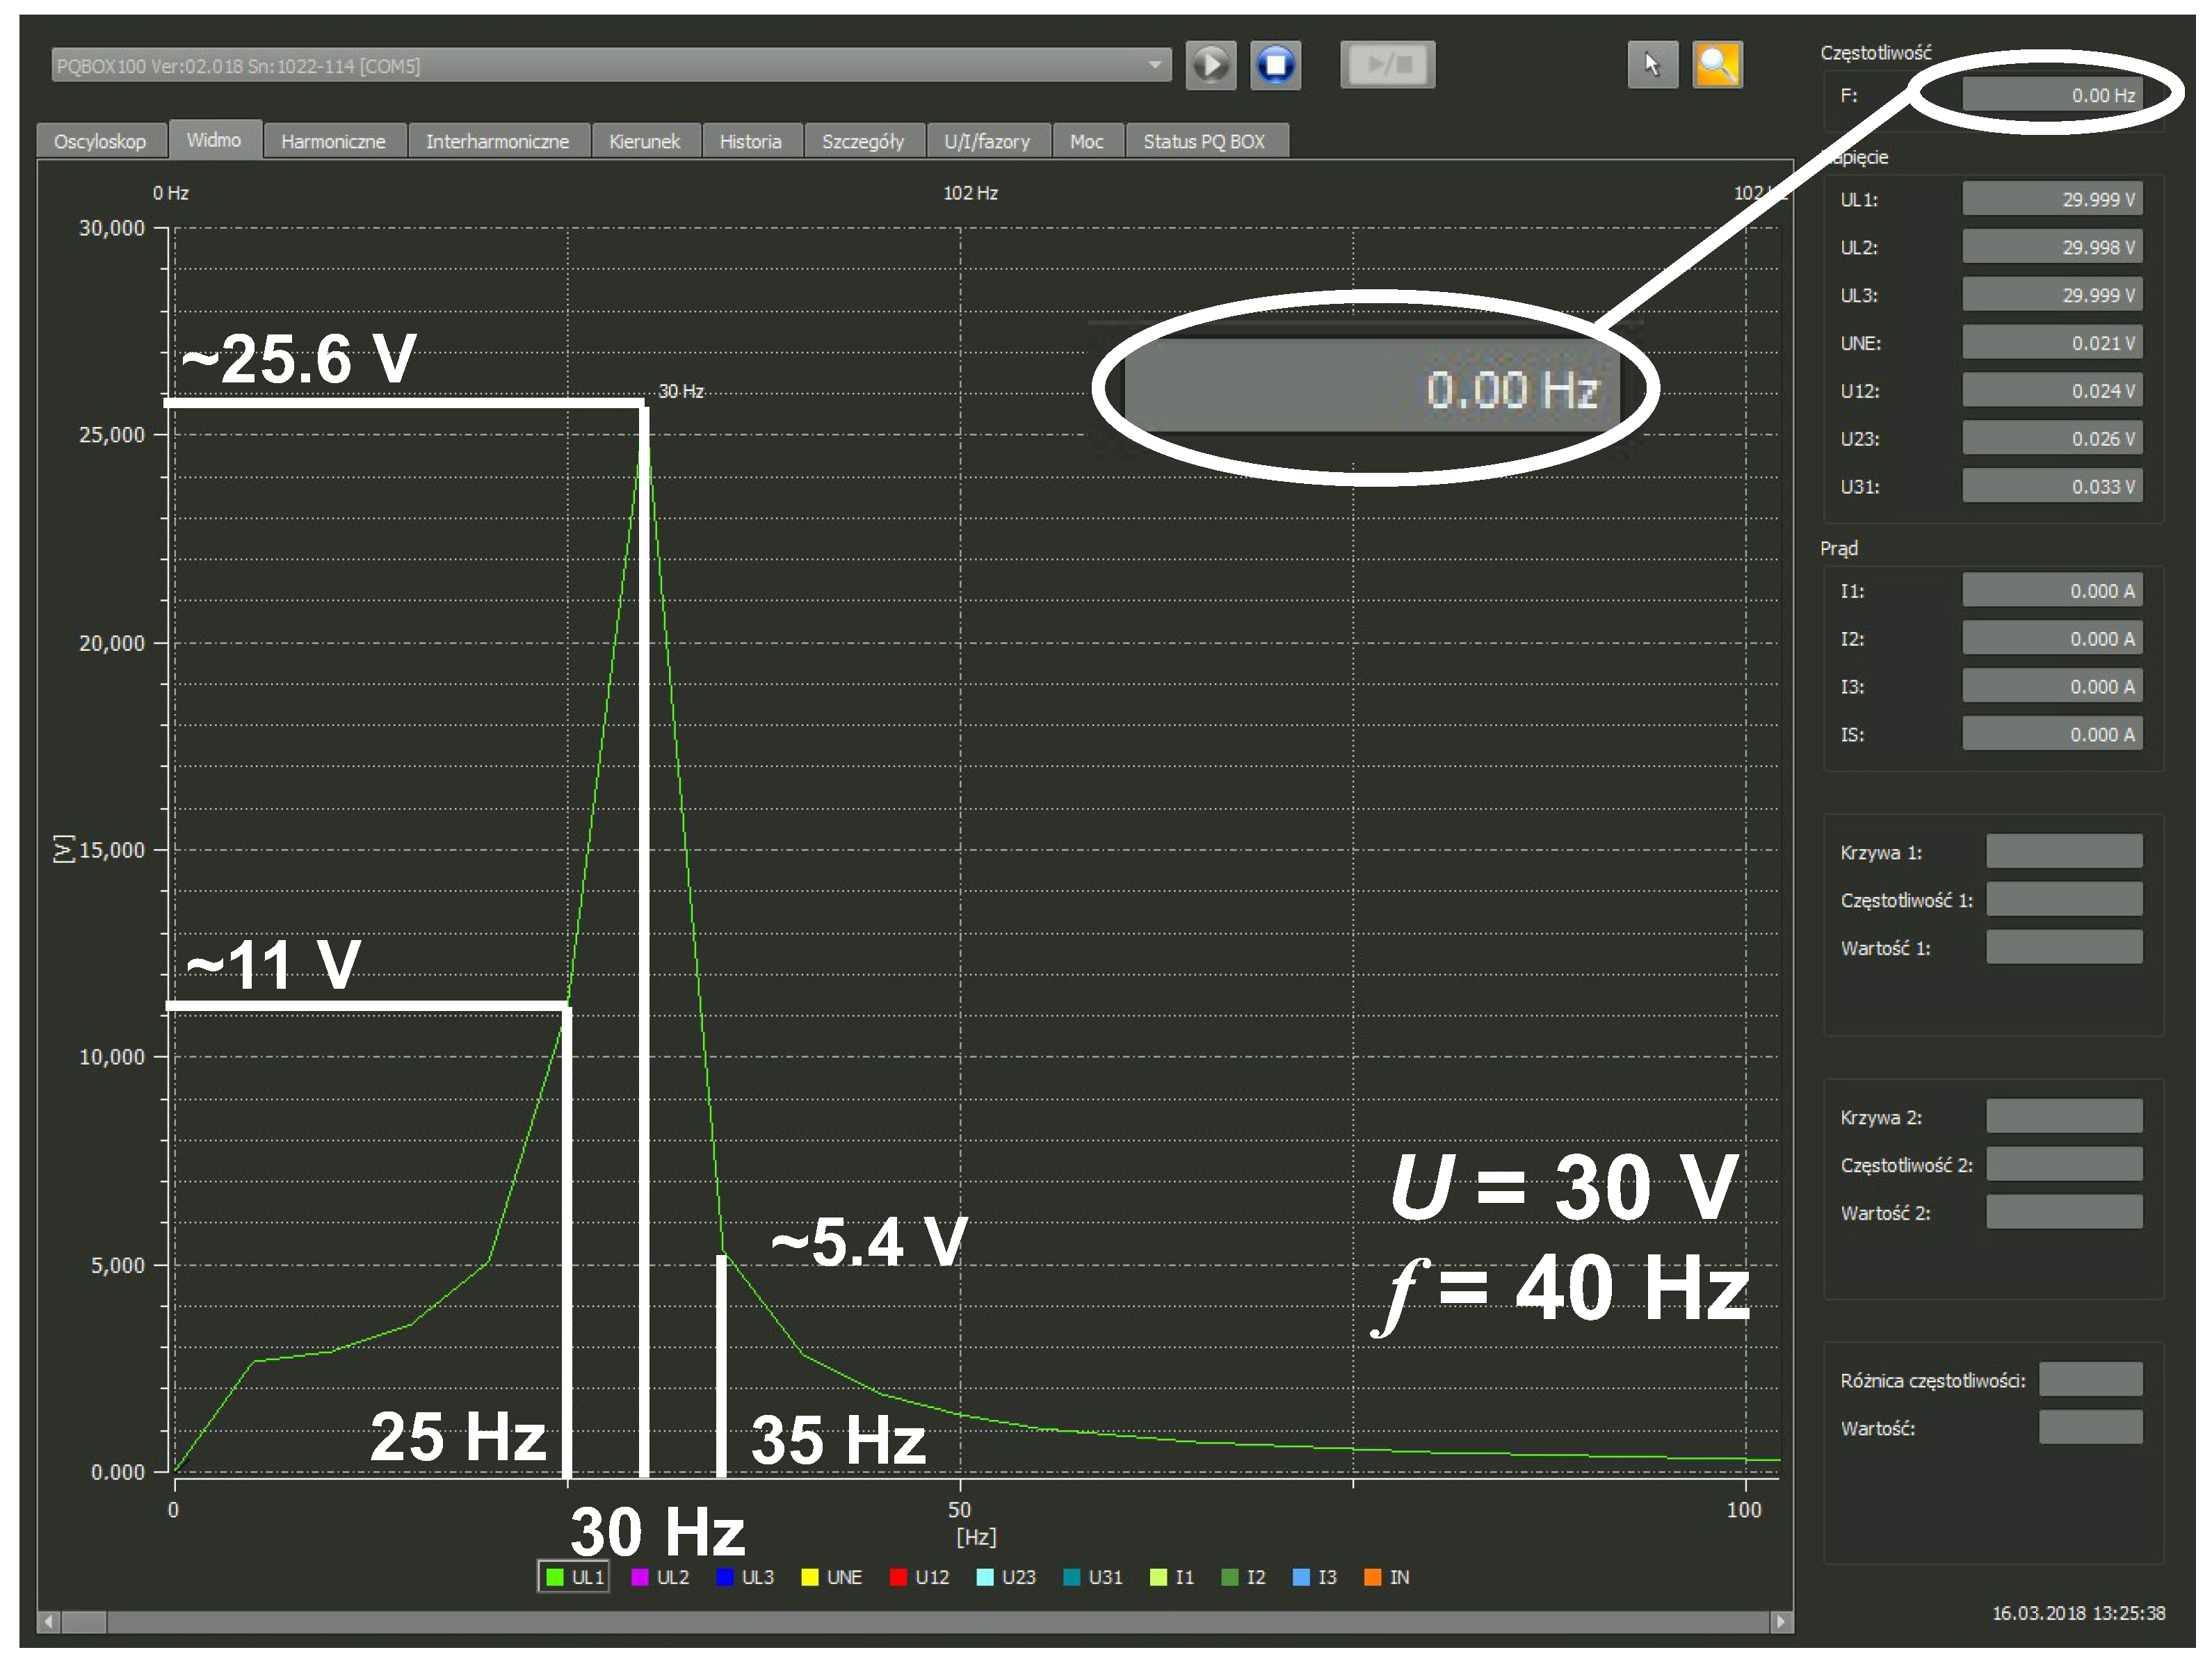This screenshot has height=1666, width=2212.
Task: Open Status PQ BOX tab
Action: pyautogui.click(x=1204, y=142)
